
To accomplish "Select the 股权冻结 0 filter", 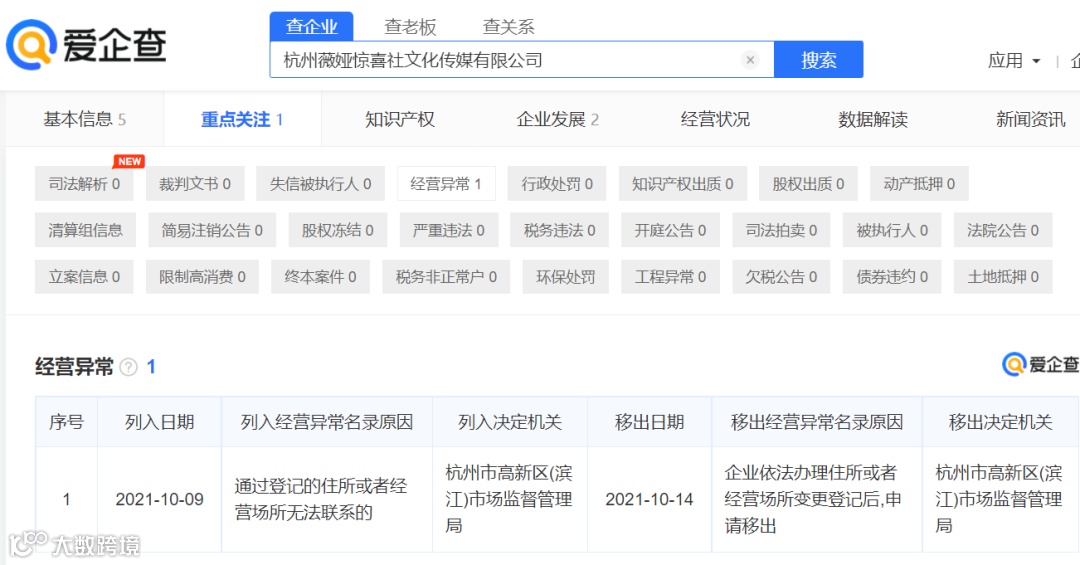I will (338, 230).
